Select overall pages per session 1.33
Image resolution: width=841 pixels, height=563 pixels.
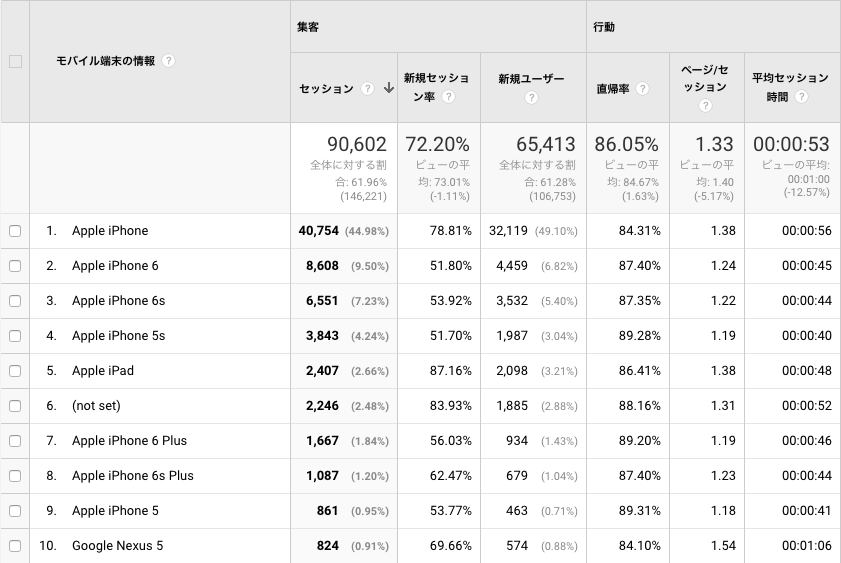(714, 144)
